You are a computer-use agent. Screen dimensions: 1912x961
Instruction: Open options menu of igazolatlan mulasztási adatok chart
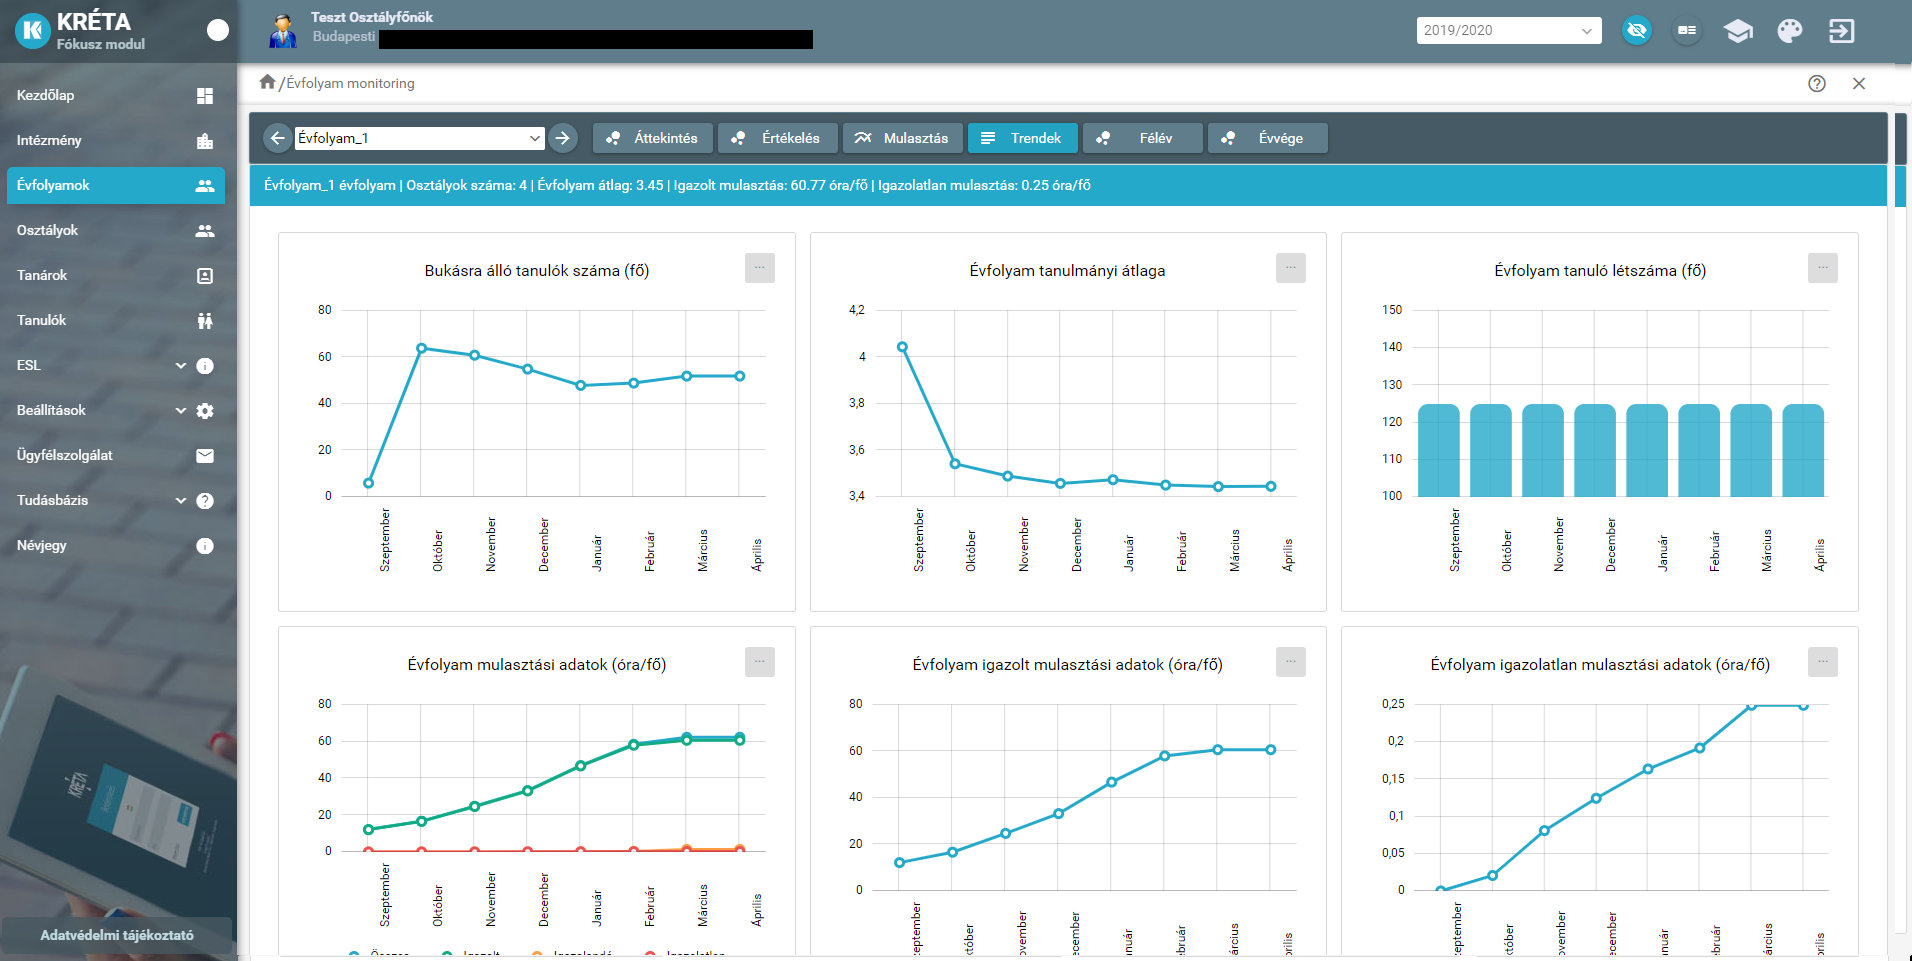(x=1823, y=662)
